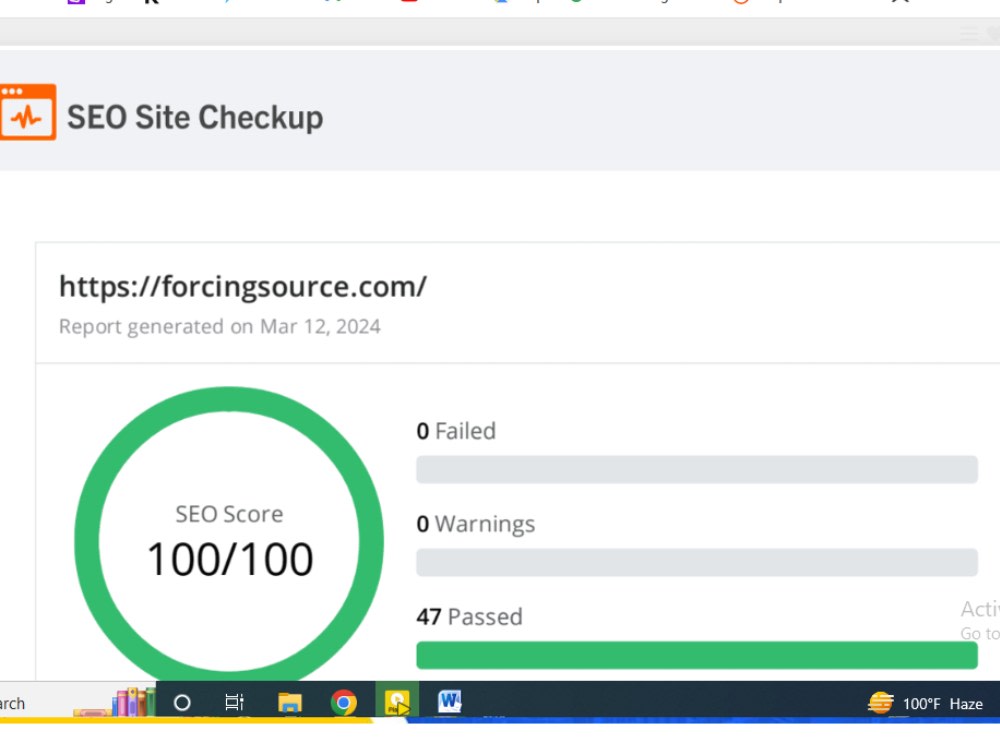The width and height of the screenshot is (1000, 750).
Task: Switch to Google Chrome in taskbar
Action: [x=343, y=703]
